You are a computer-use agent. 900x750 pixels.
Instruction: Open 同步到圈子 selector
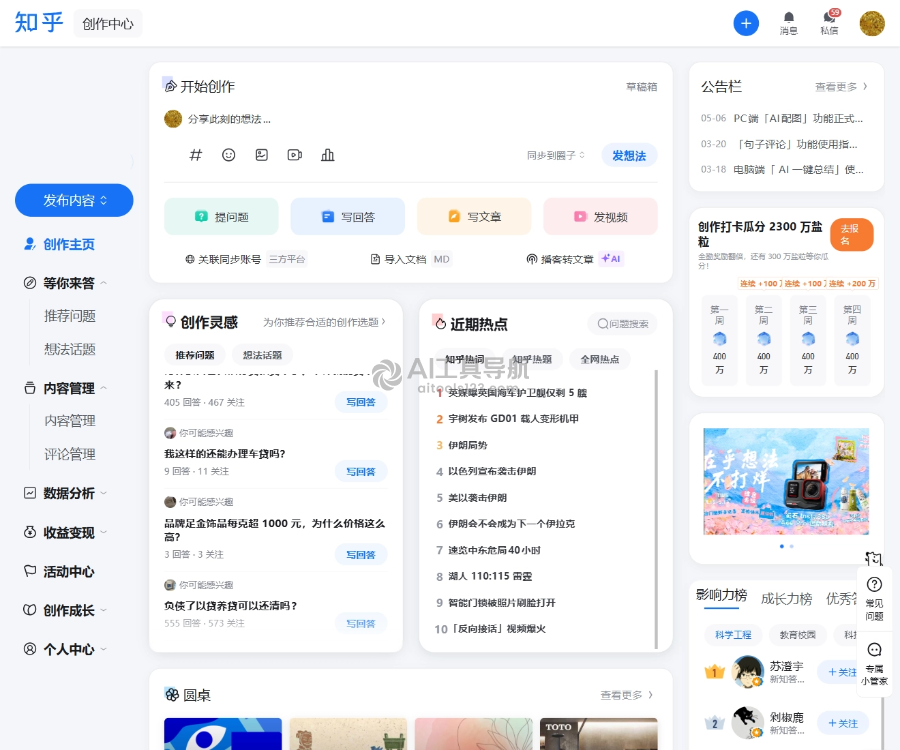point(556,156)
